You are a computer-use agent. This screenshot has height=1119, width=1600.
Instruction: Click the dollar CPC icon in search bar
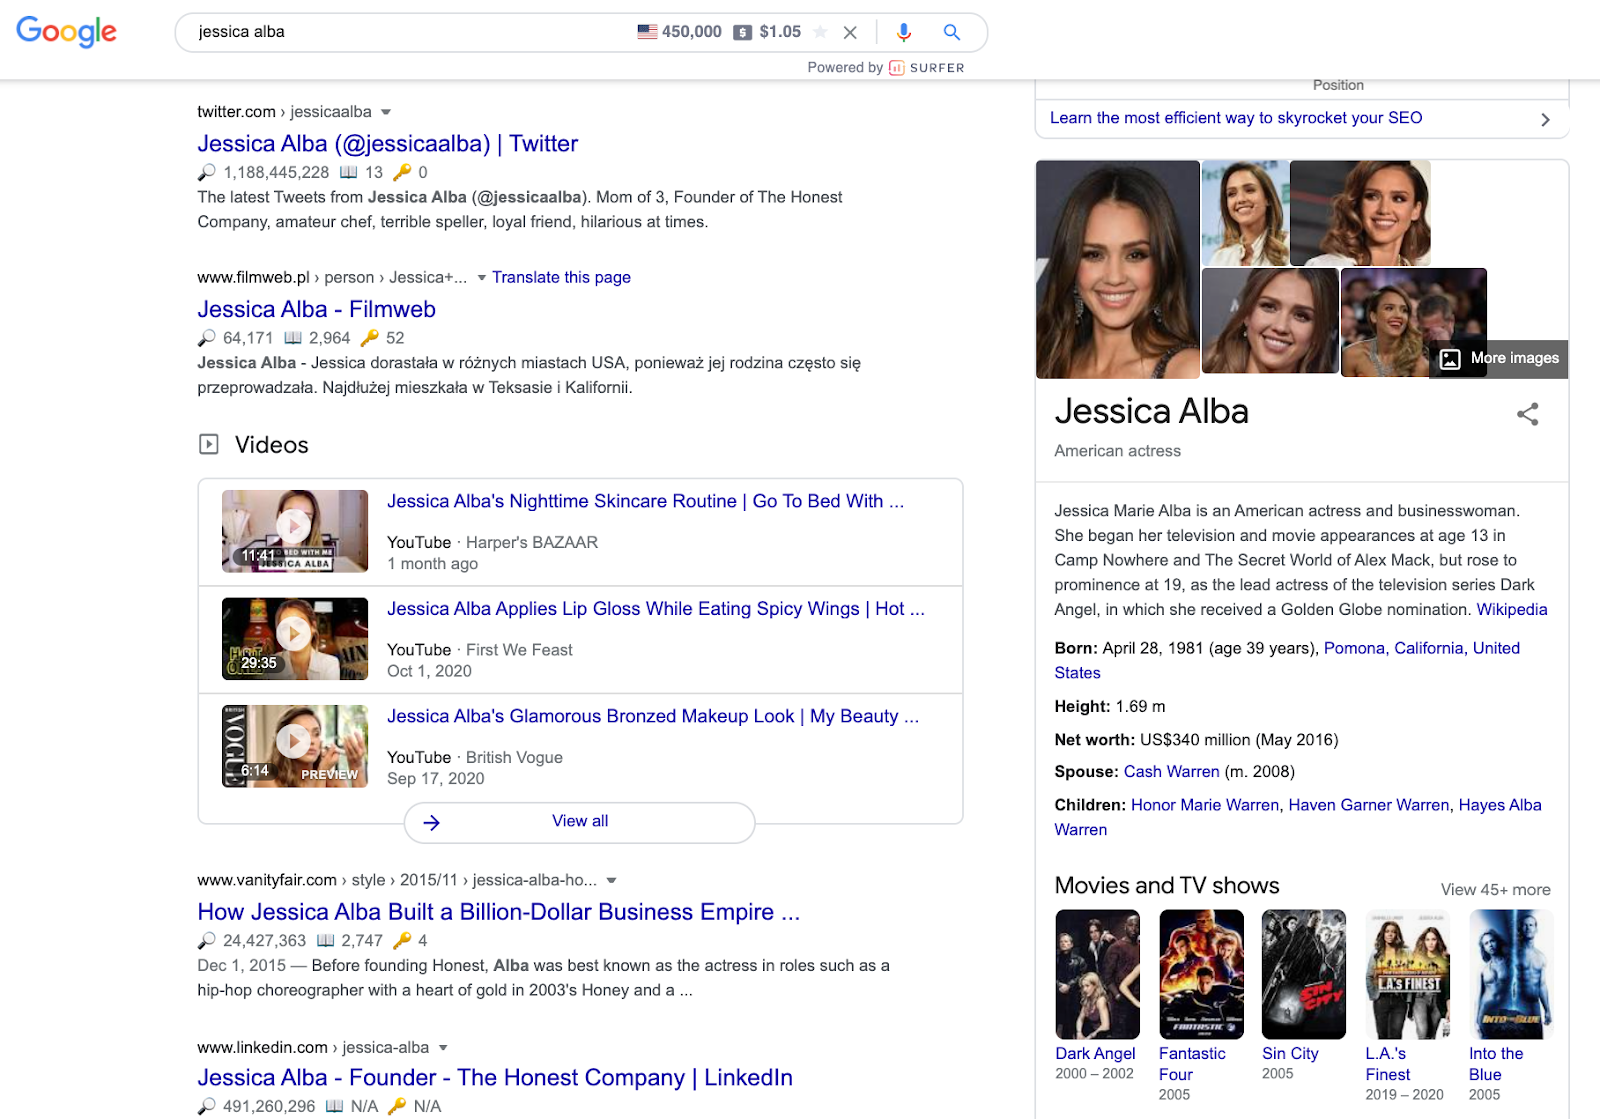(742, 32)
